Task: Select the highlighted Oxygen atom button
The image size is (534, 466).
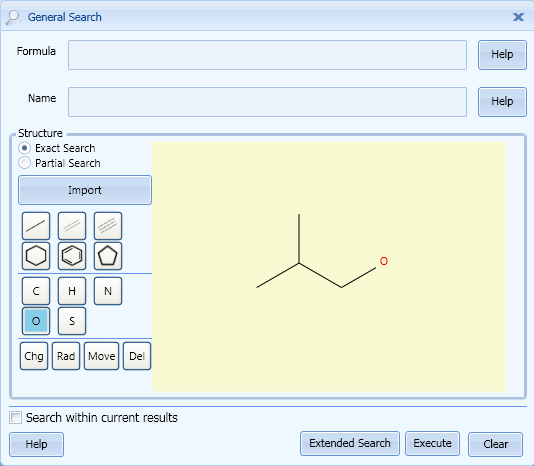Action: 36,321
